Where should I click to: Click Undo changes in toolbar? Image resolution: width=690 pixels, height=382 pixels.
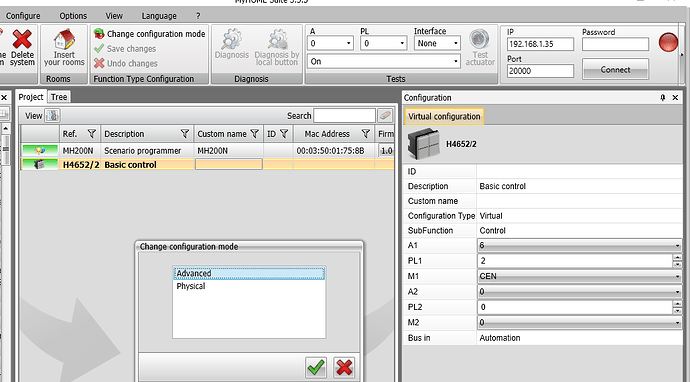coord(126,63)
